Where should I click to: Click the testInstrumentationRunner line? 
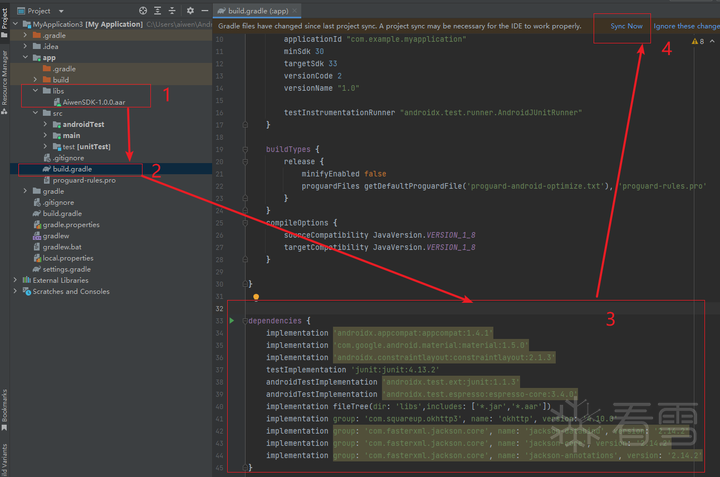click(x=433, y=112)
